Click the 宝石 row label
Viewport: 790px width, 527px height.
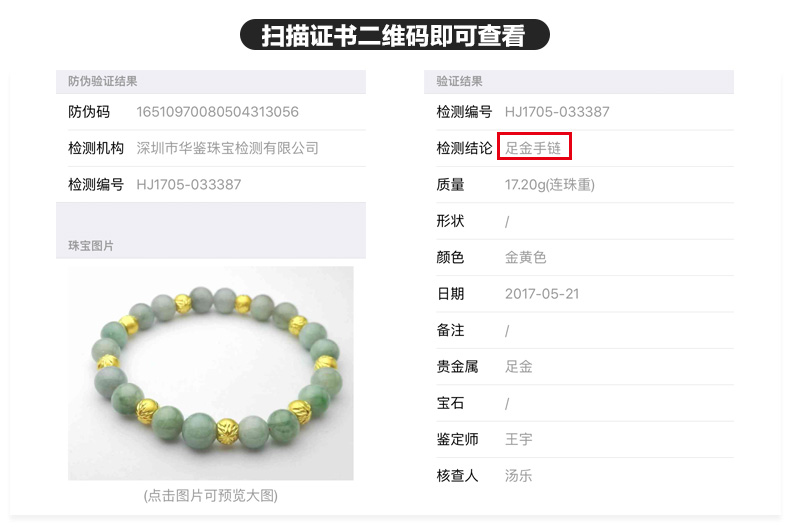450,403
